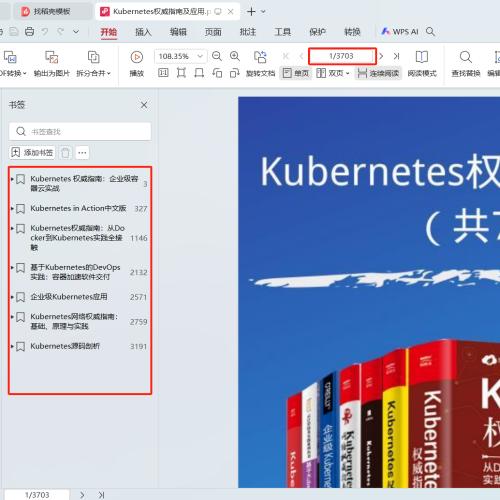Expand the 基于Kubernetes的DevOps实践 bookmark
500x500 pixels.
[x=12, y=267]
